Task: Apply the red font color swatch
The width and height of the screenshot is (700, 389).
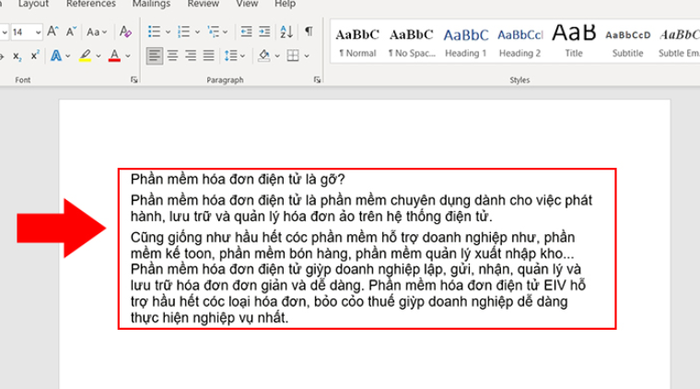Action: 114,56
